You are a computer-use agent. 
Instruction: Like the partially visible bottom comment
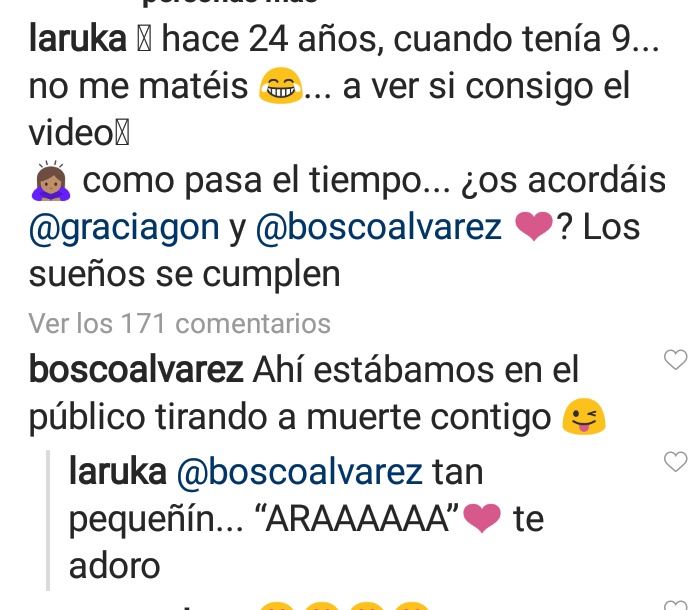point(675,606)
